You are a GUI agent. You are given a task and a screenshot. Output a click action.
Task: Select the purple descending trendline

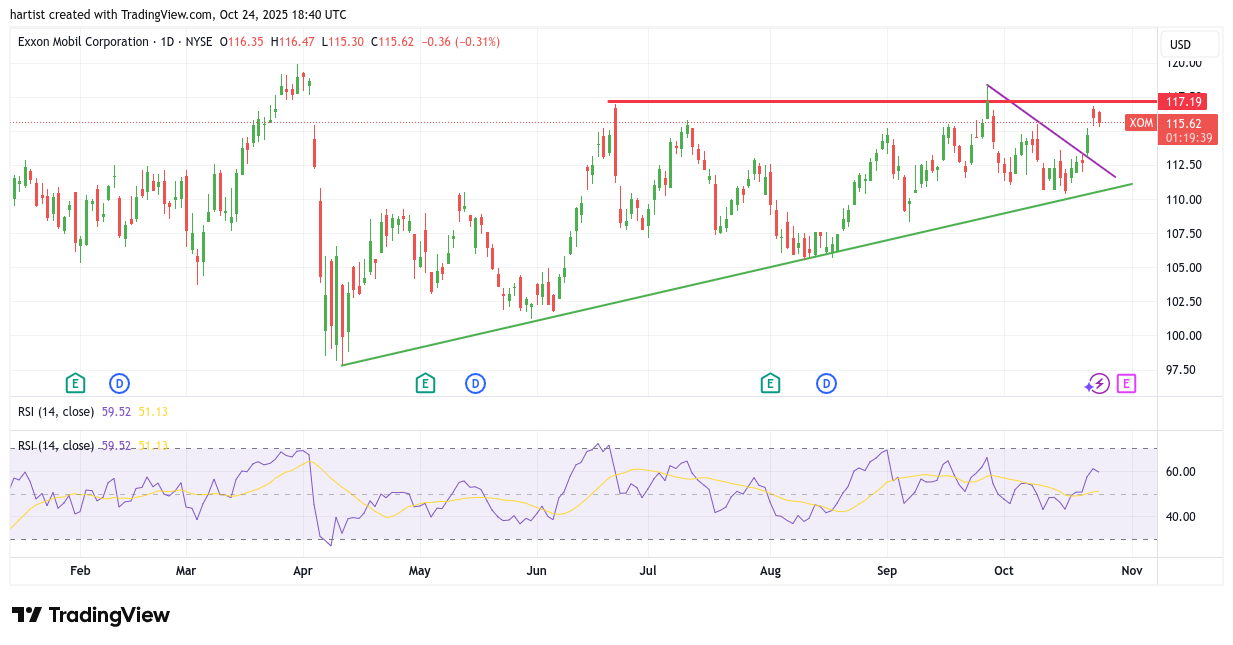point(1050,130)
